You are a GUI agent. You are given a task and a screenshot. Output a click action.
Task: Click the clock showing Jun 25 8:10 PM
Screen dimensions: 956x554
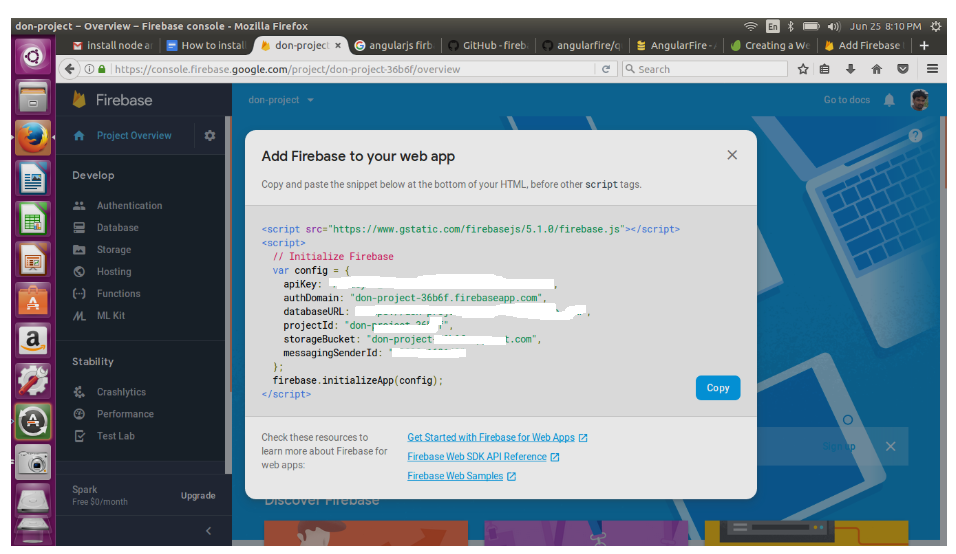pos(885,26)
